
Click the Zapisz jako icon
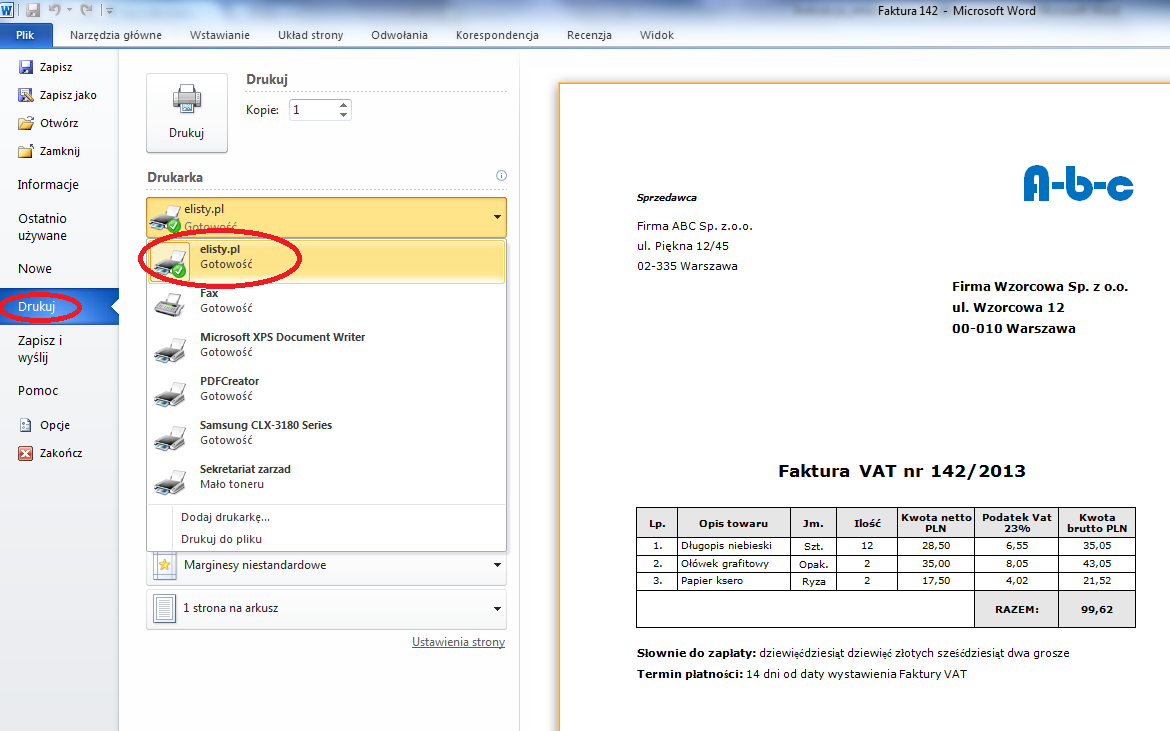(26, 95)
